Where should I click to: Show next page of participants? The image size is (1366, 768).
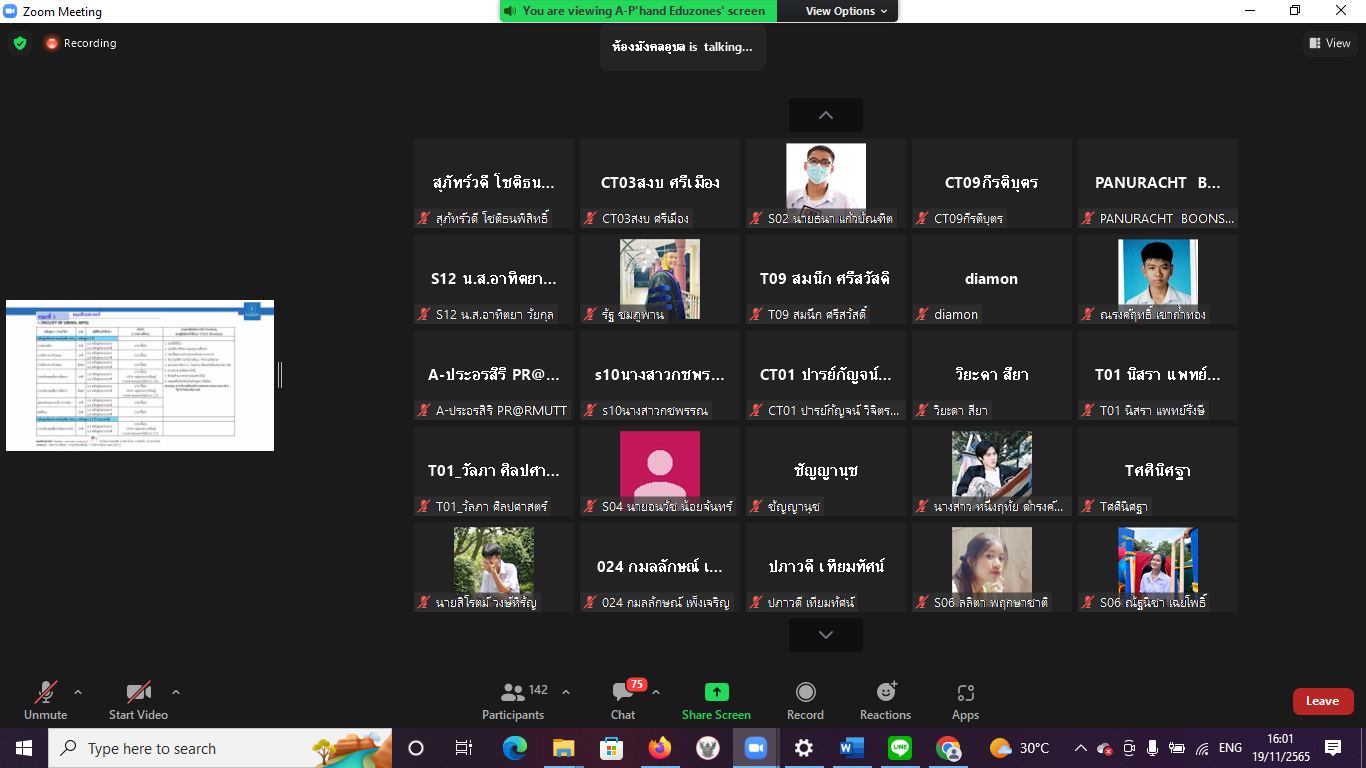(x=825, y=635)
